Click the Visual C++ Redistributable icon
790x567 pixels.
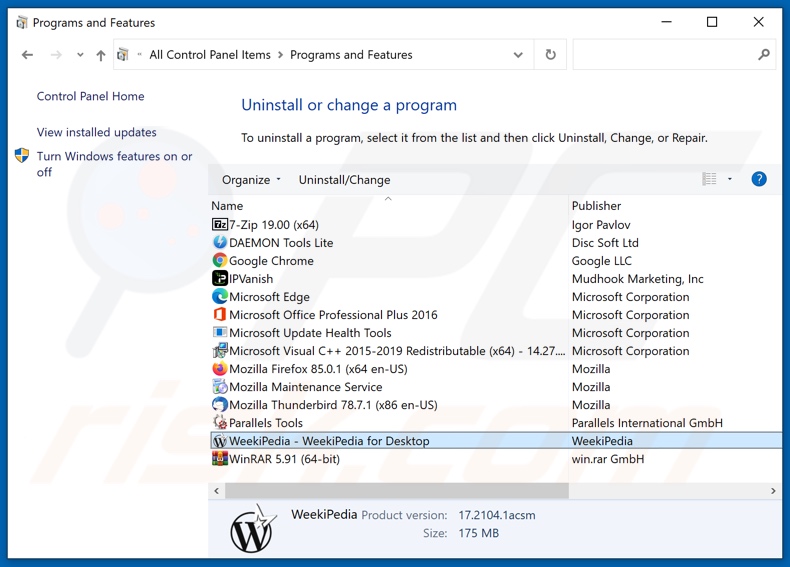coord(220,351)
